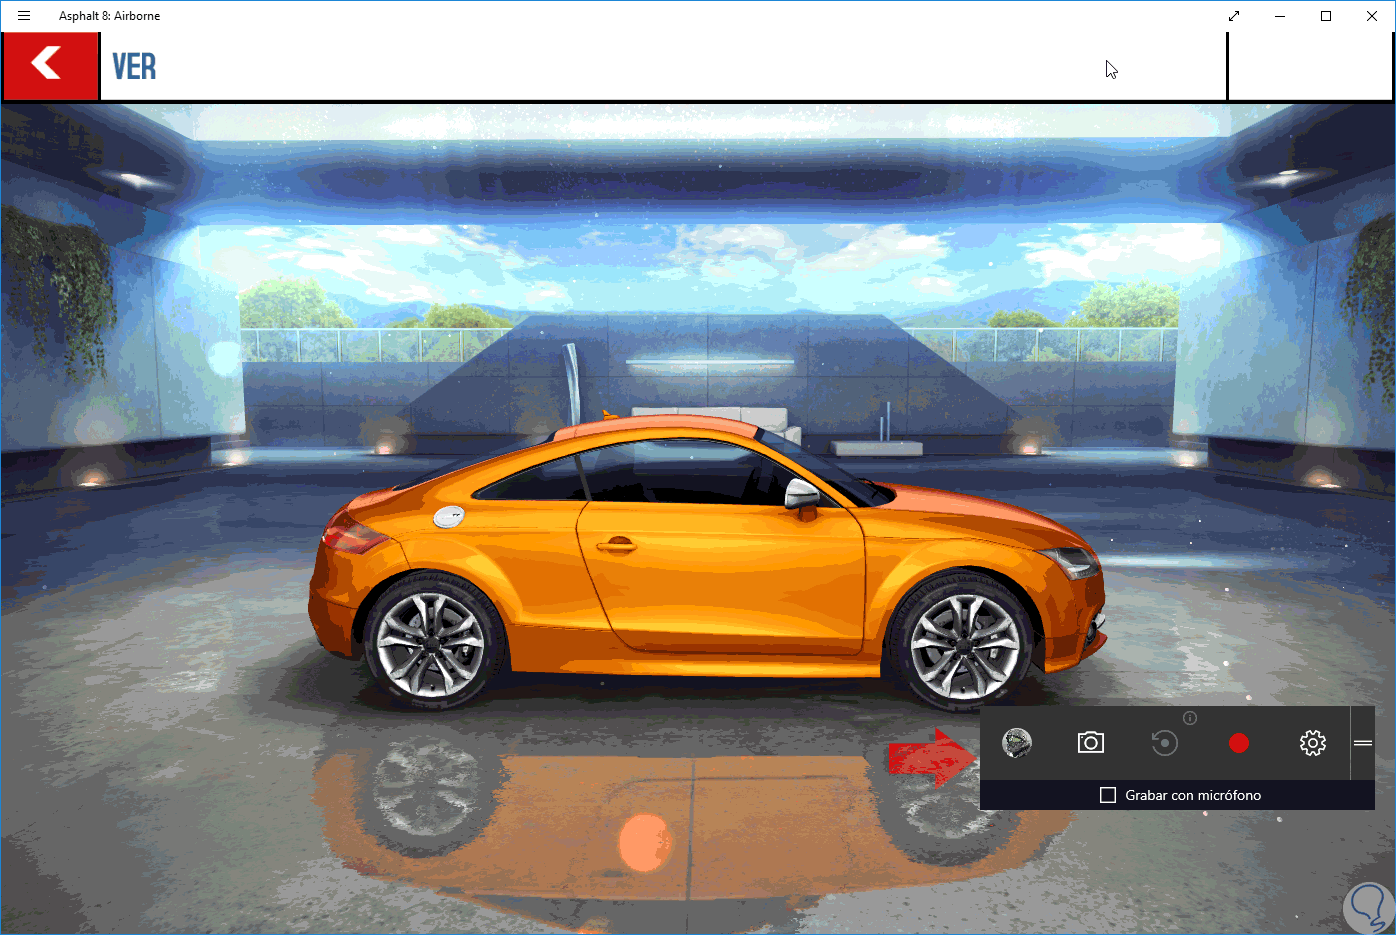Open Game bar settings gear

(1313, 743)
